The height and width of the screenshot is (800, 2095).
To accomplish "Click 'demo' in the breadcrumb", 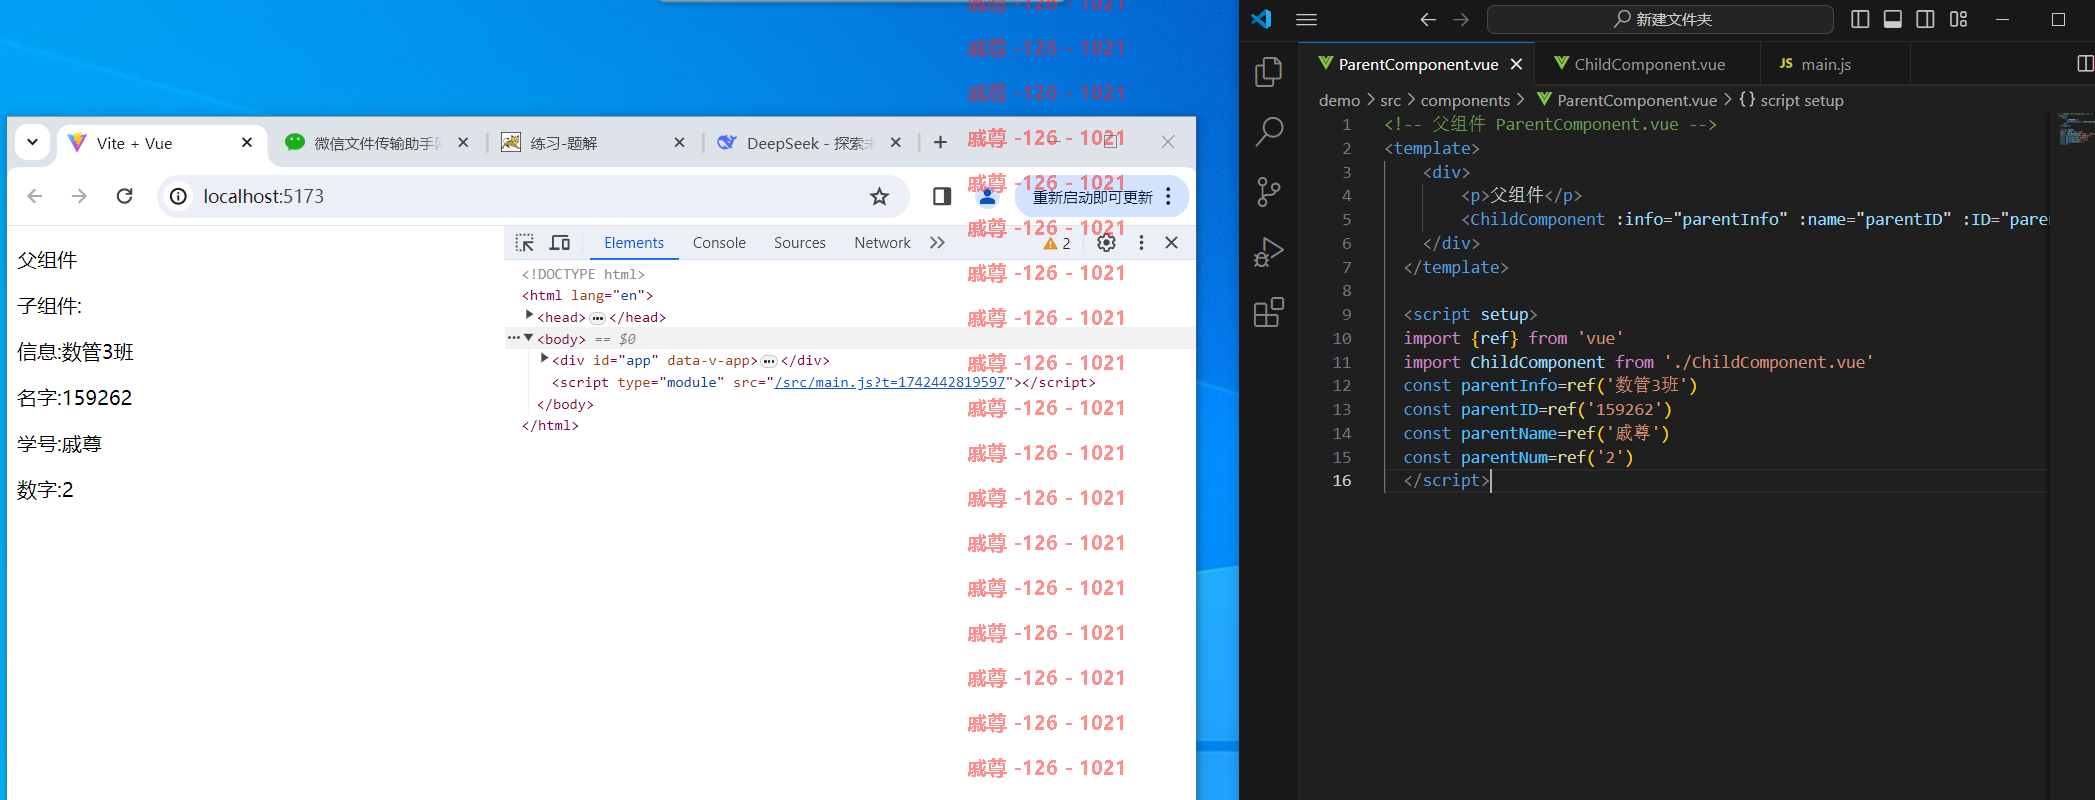I will (1339, 100).
